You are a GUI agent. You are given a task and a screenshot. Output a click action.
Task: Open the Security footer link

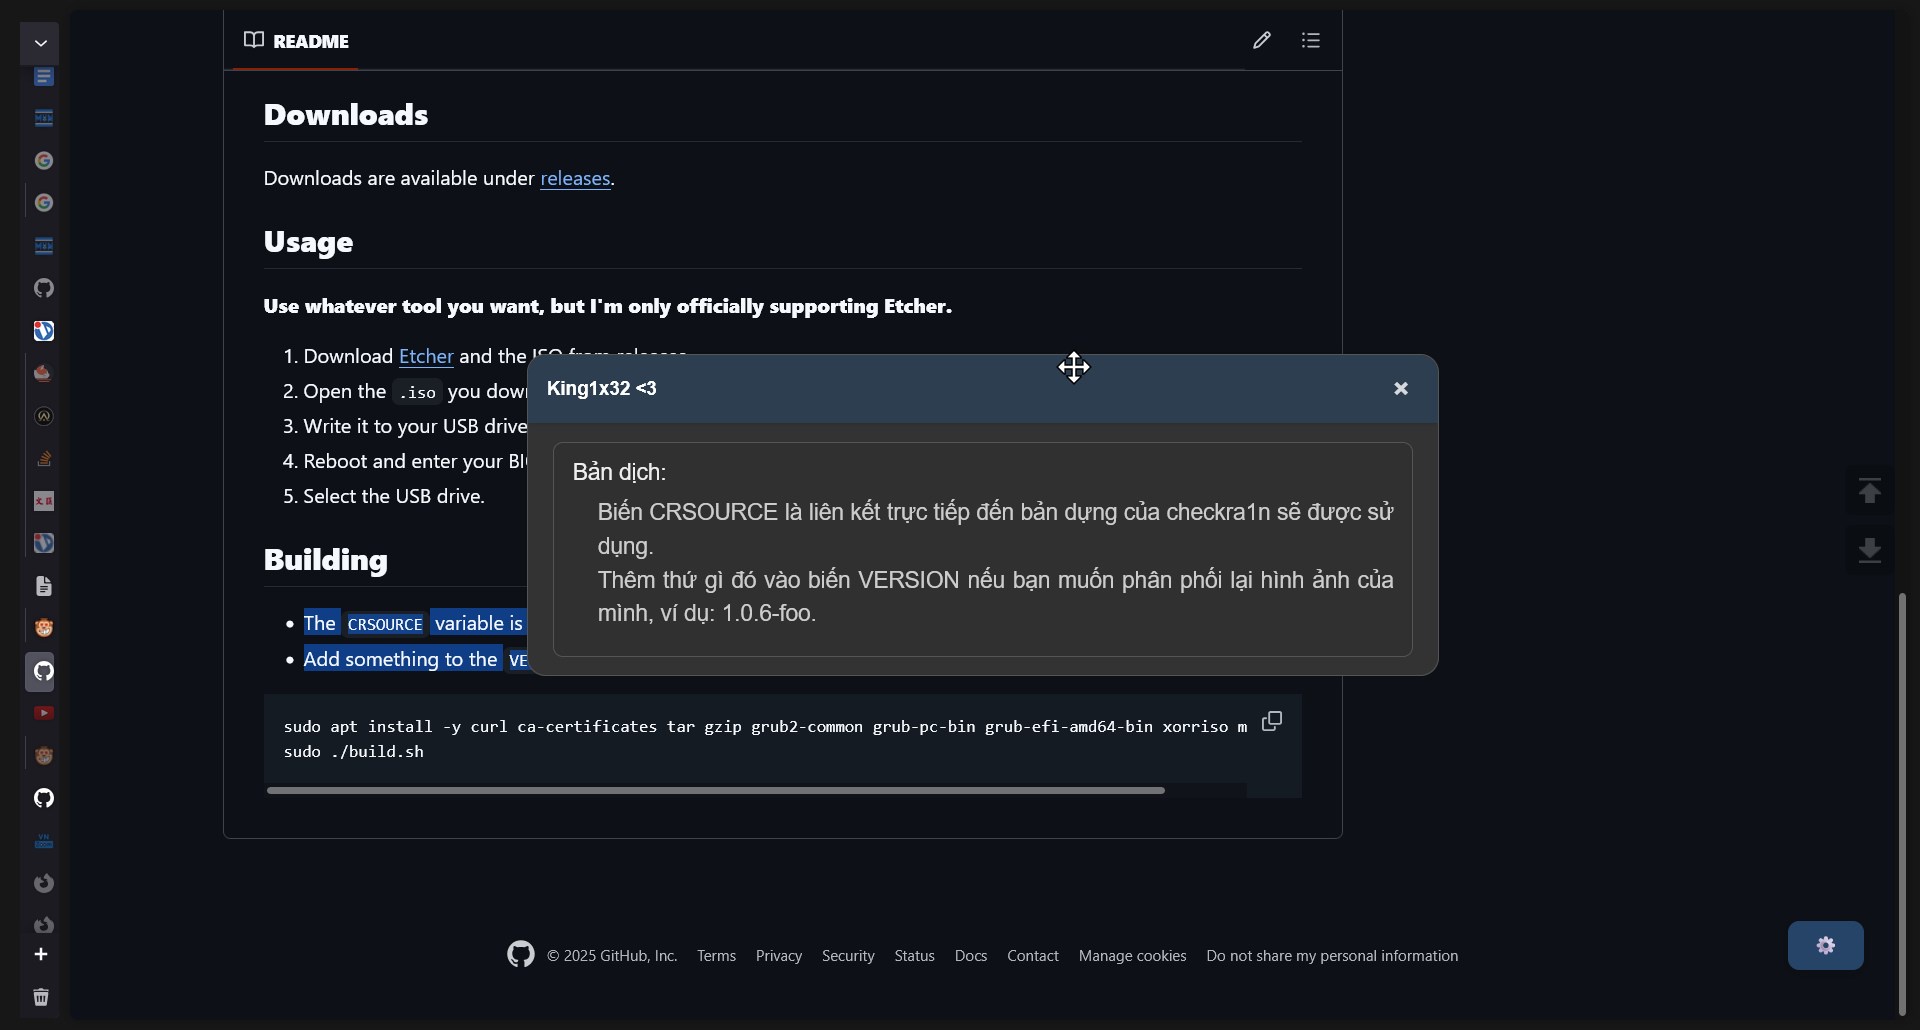pyautogui.click(x=848, y=956)
